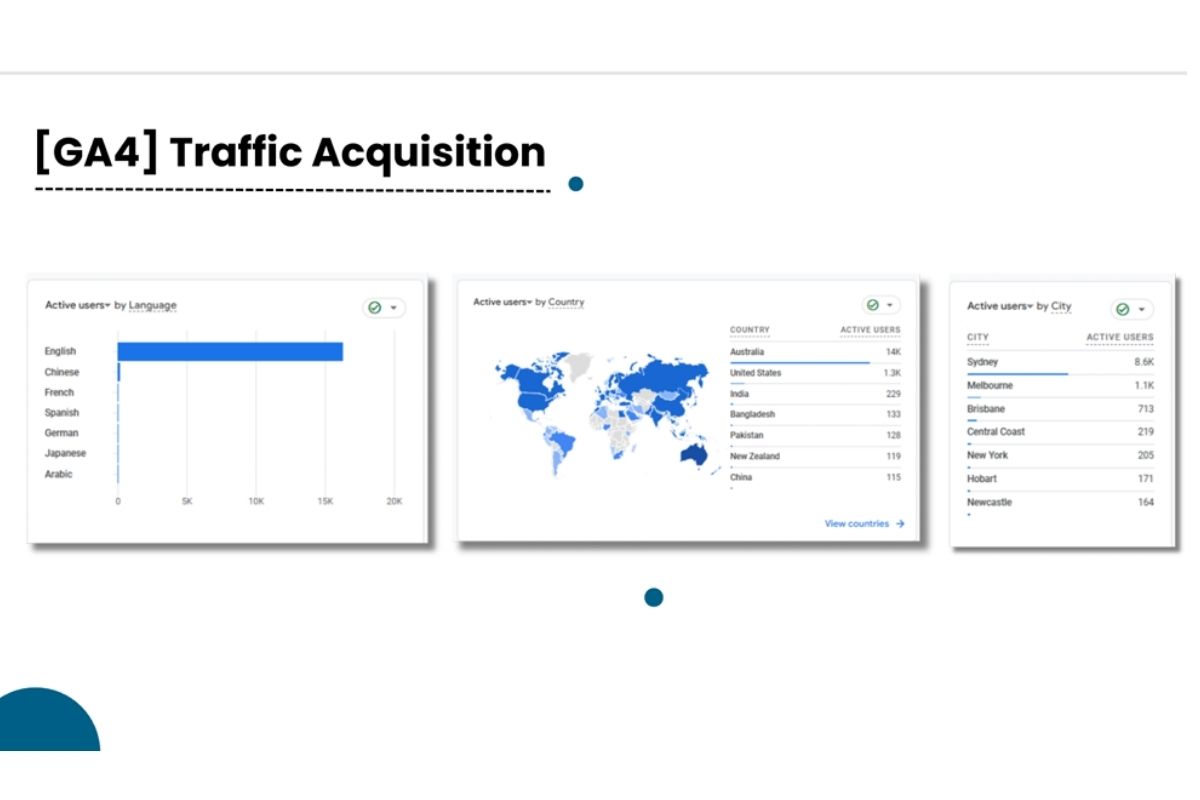The image size is (1200, 800).
Task: Select the United States row
Action: pyautogui.click(x=815, y=373)
